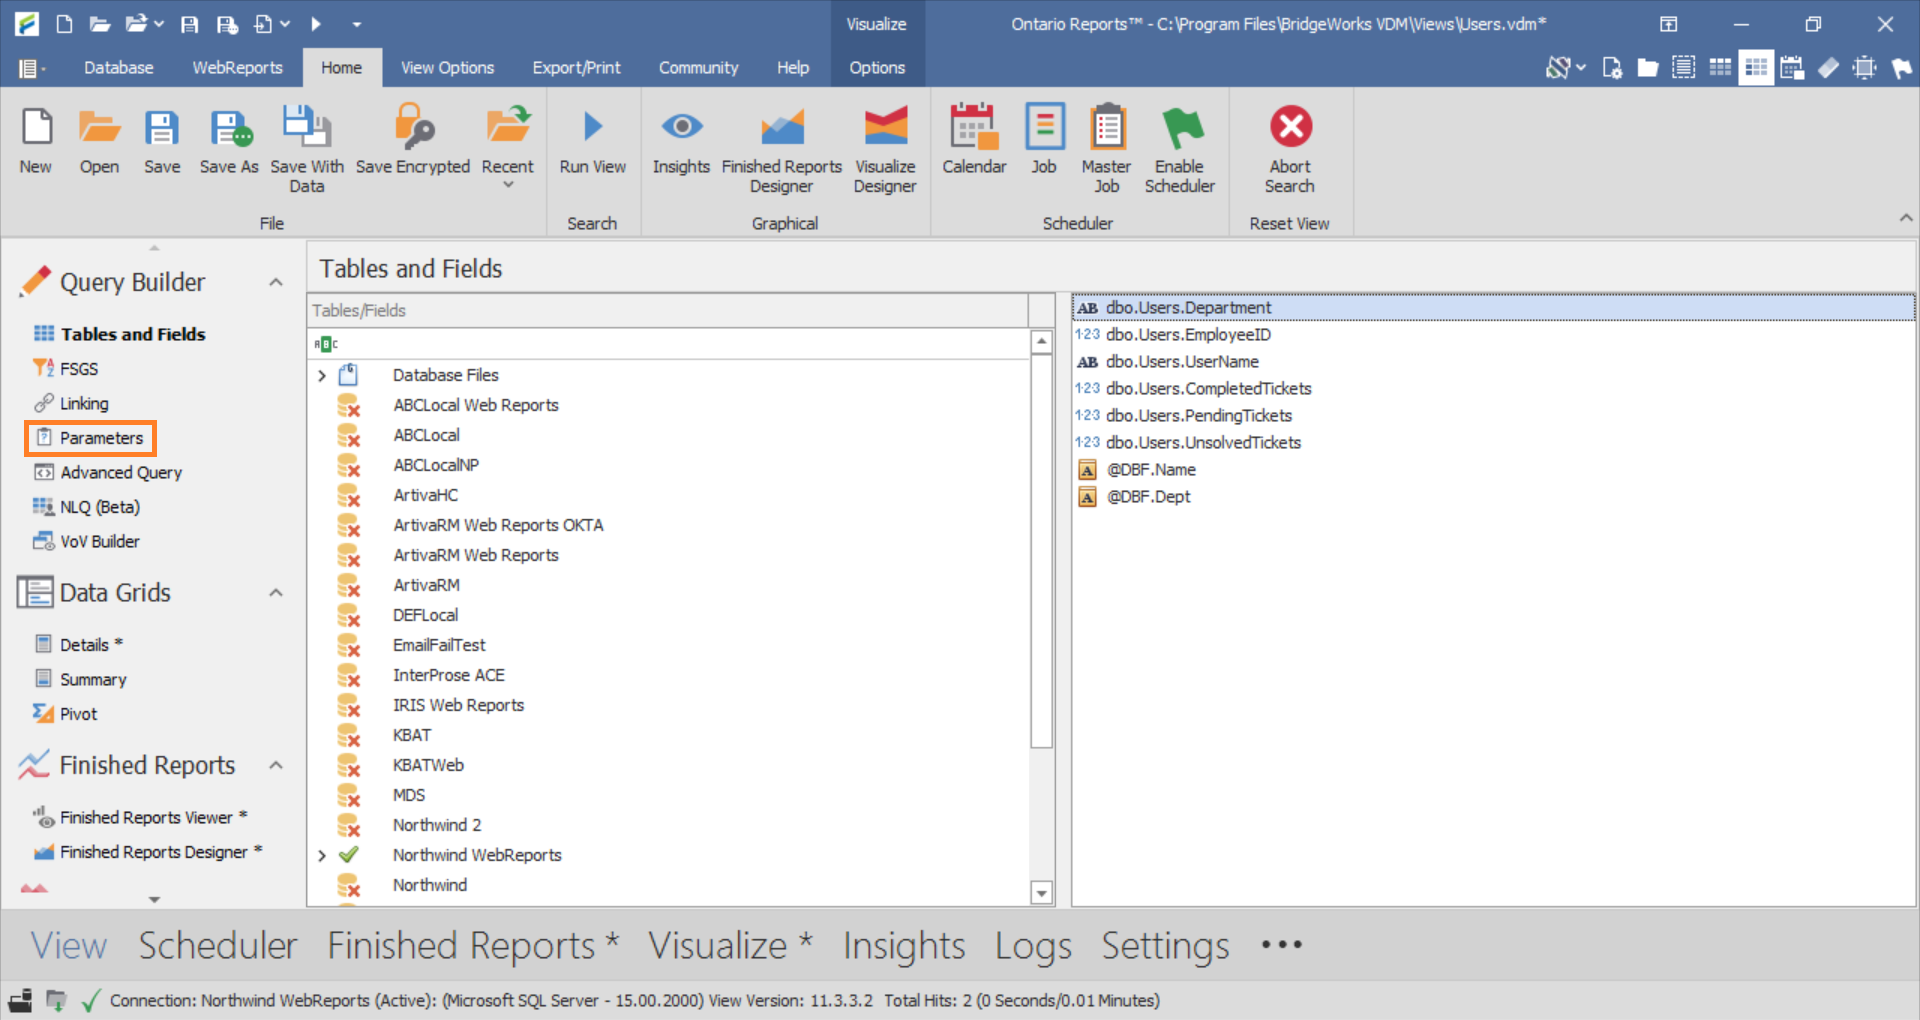Click the tables list scroll up arrow
The height and width of the screenshot is (1020, 1920).
pos(1041,342)
